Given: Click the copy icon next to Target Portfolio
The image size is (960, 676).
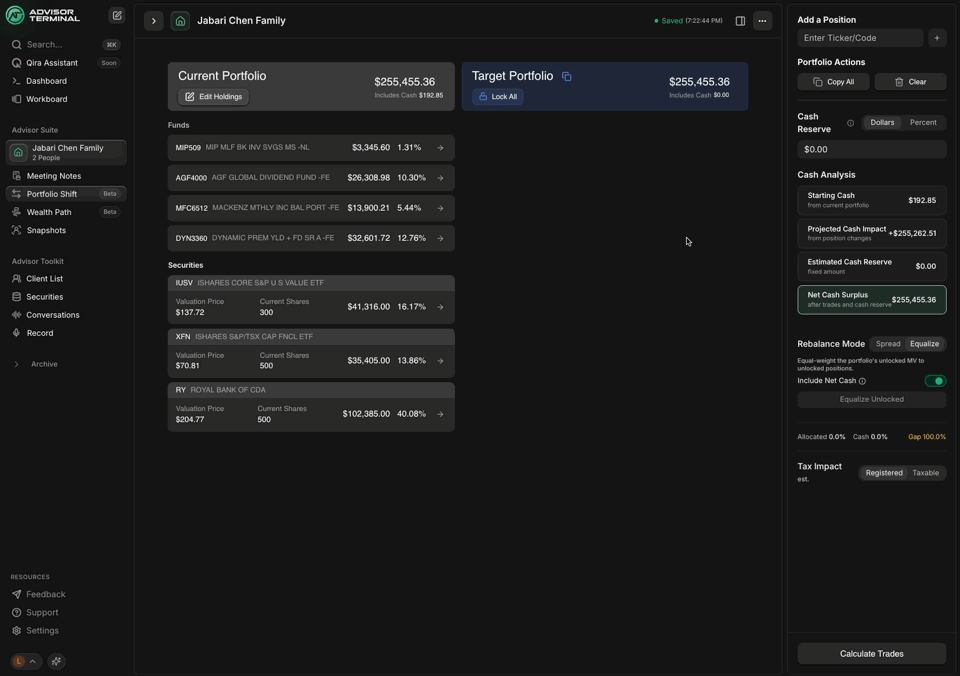Looking at the screenshot, I should coord(566,76).
